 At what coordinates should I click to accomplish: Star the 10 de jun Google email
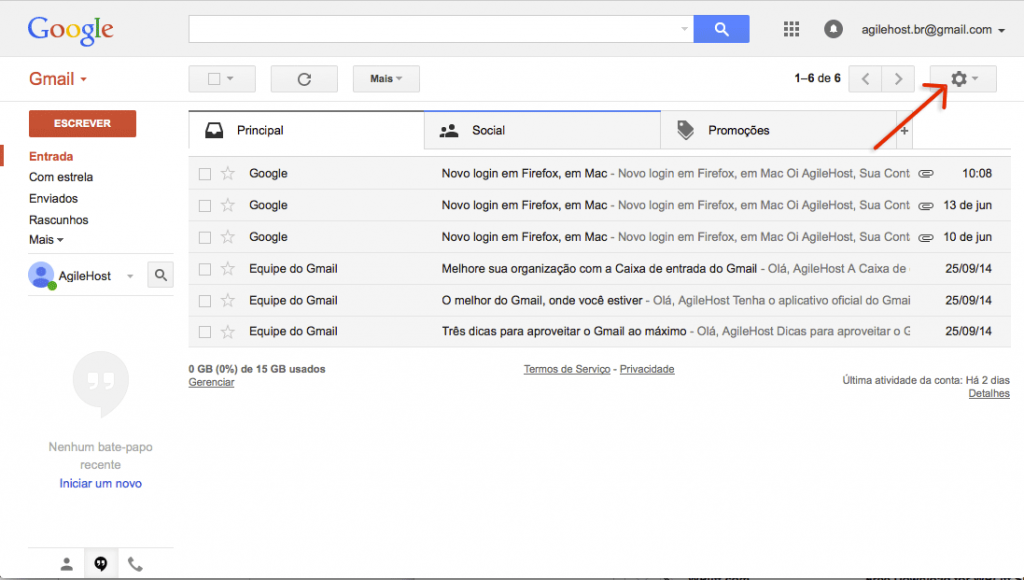point(228,236)
